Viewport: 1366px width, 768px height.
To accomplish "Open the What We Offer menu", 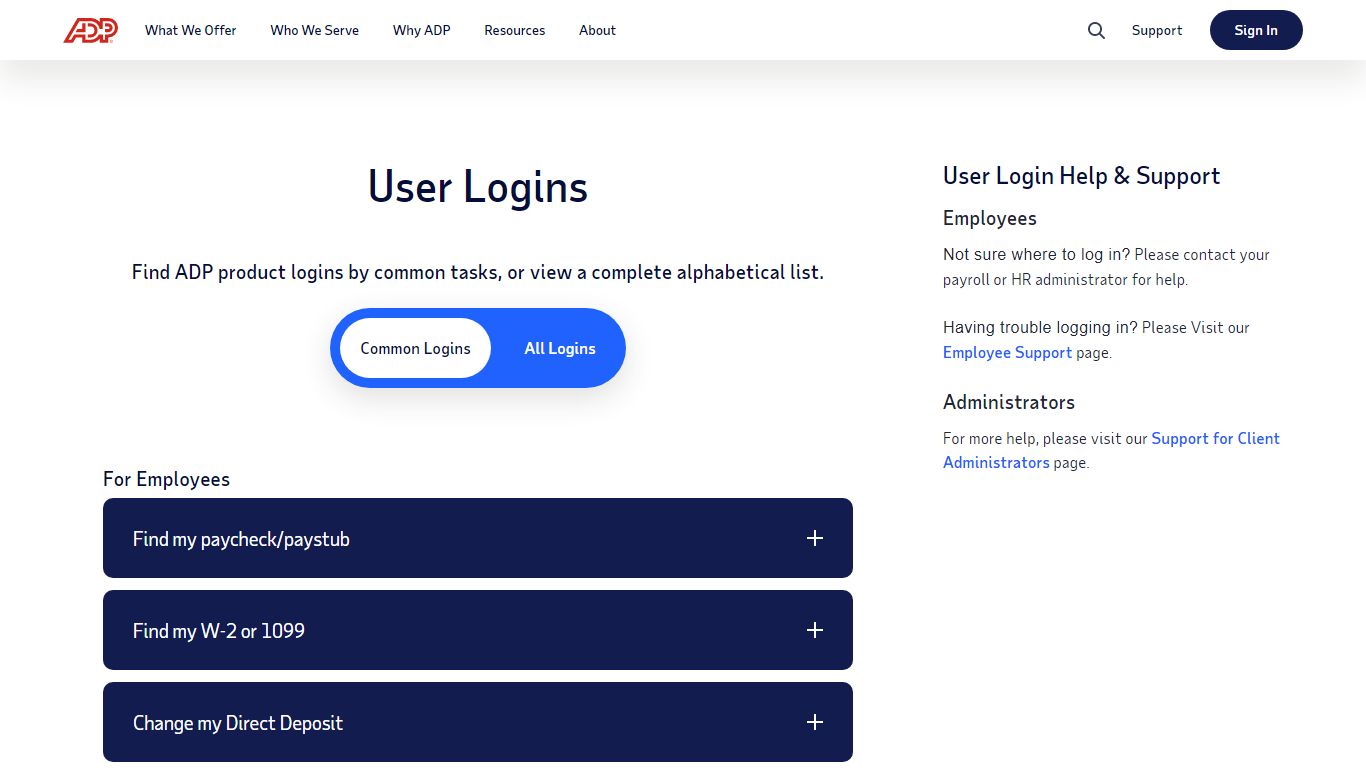I will [x=191, y=30].
